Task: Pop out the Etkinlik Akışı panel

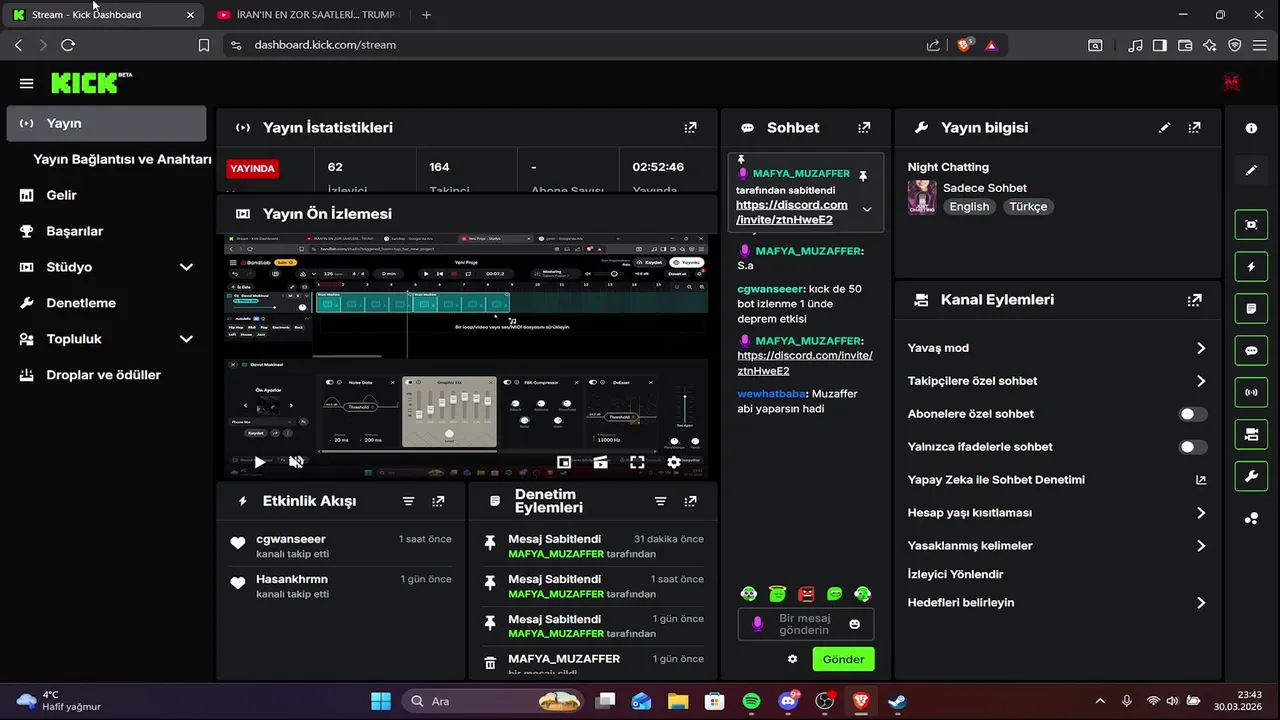Action: pyautogui.click(x=438, y=501)
